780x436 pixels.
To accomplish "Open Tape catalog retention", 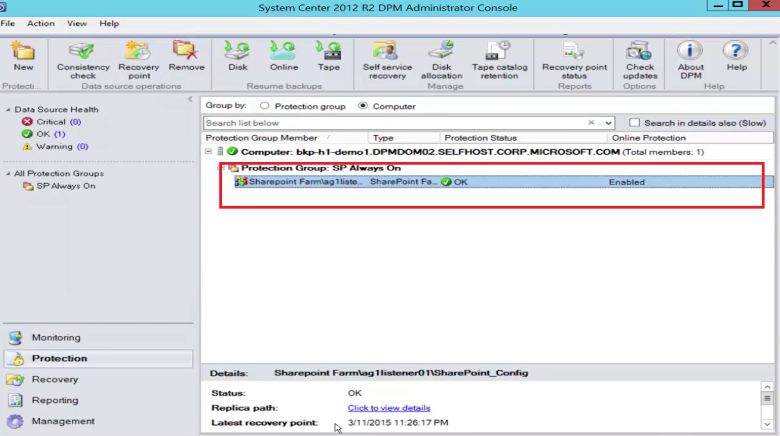I will (499, 61).
